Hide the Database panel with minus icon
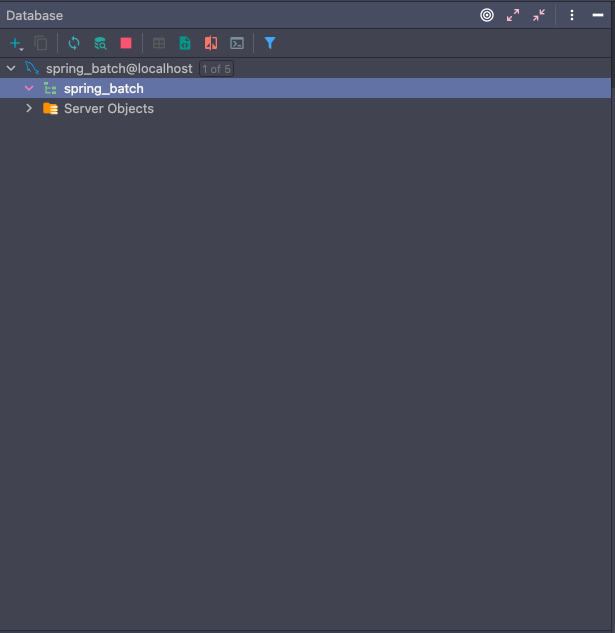Viewport: 615px width, 633px height. click(x=598, y=15)
